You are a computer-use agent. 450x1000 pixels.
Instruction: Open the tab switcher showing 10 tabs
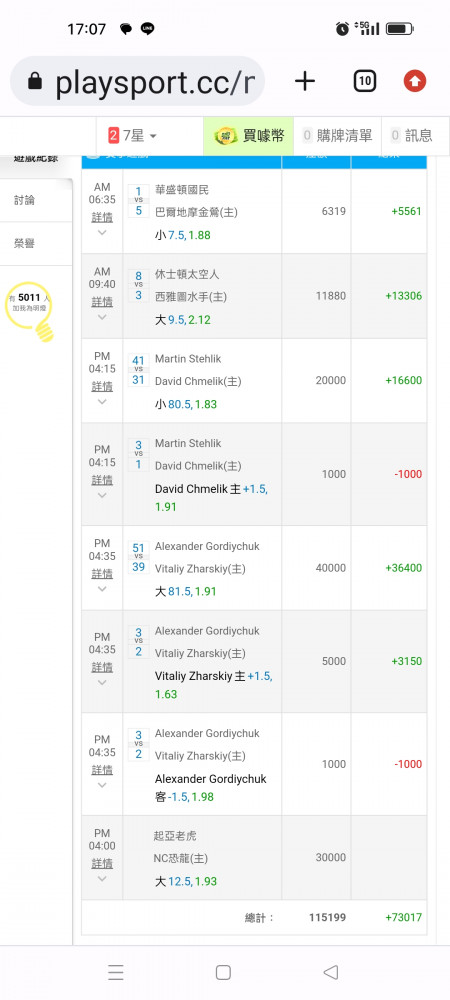click(365, 81)
